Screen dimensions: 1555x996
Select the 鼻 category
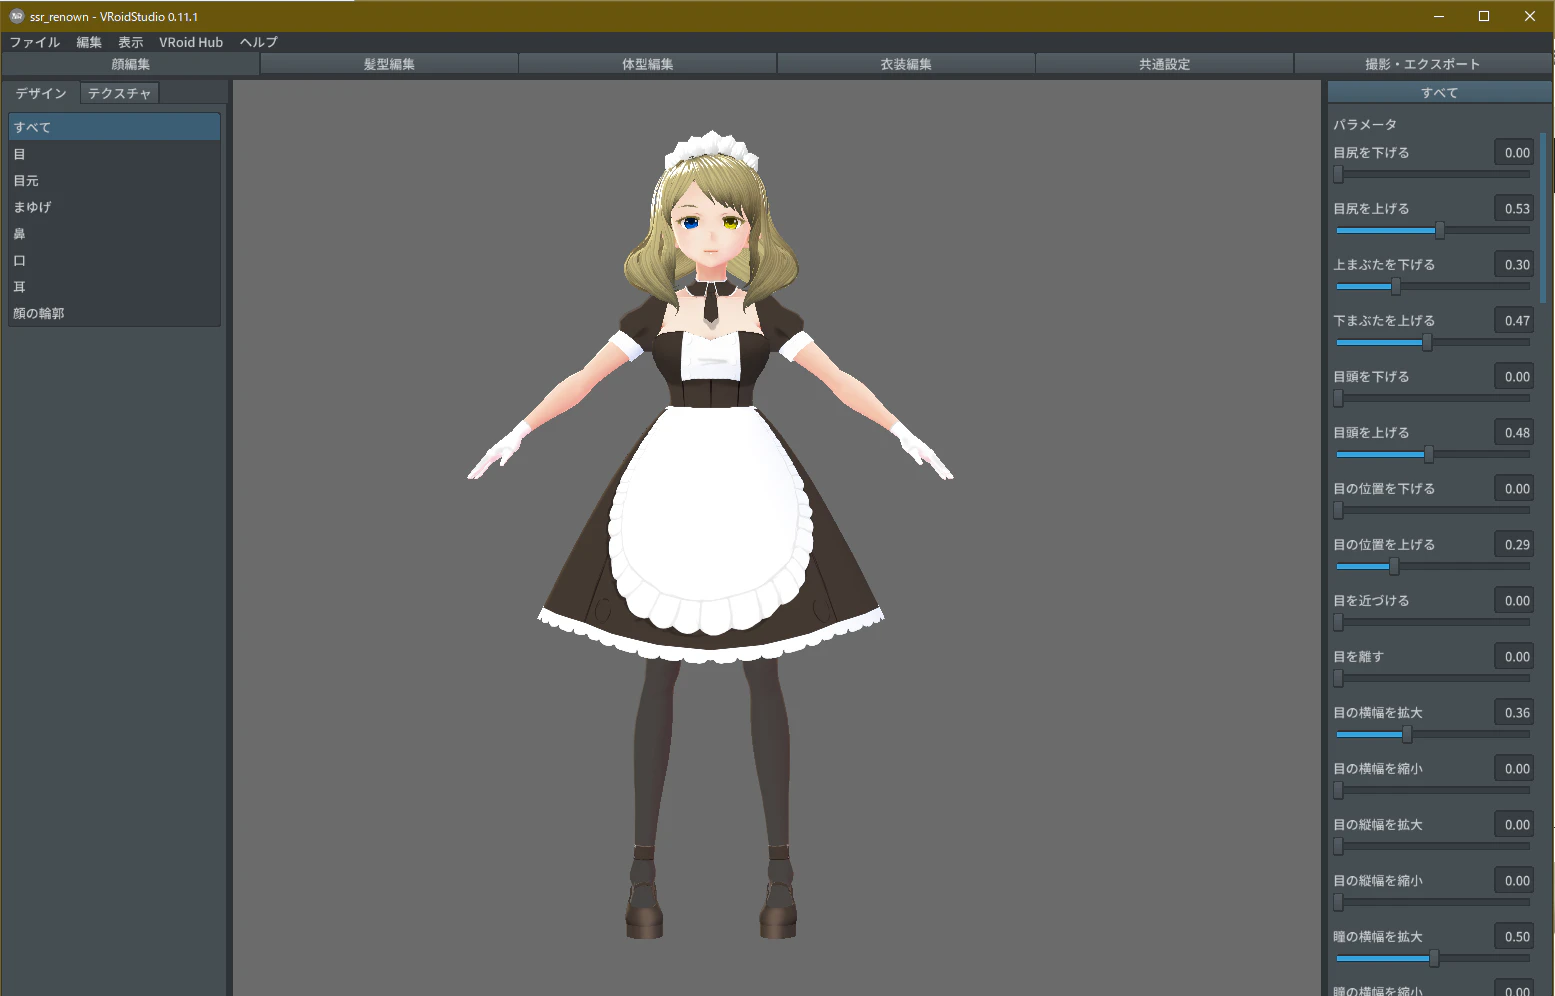(114, 233)
